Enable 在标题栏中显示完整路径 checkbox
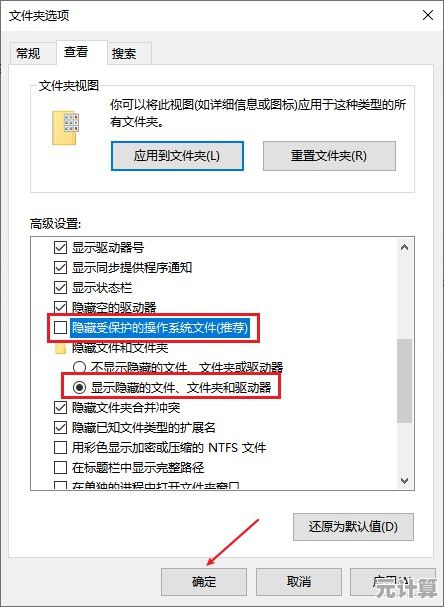Image resolution: width=444 pixels, height=607 pixels. point(60,468)
